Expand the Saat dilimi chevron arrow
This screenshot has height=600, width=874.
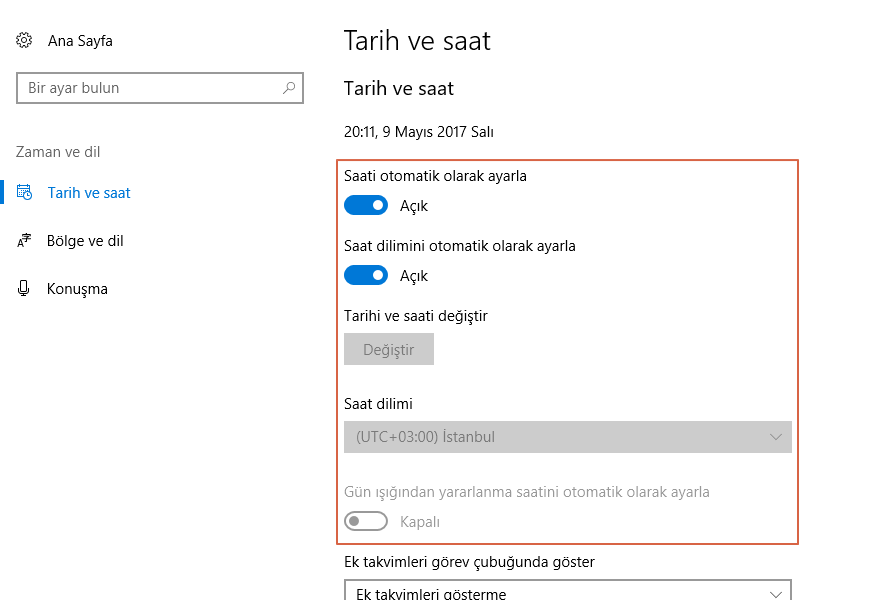pos(778,437)
